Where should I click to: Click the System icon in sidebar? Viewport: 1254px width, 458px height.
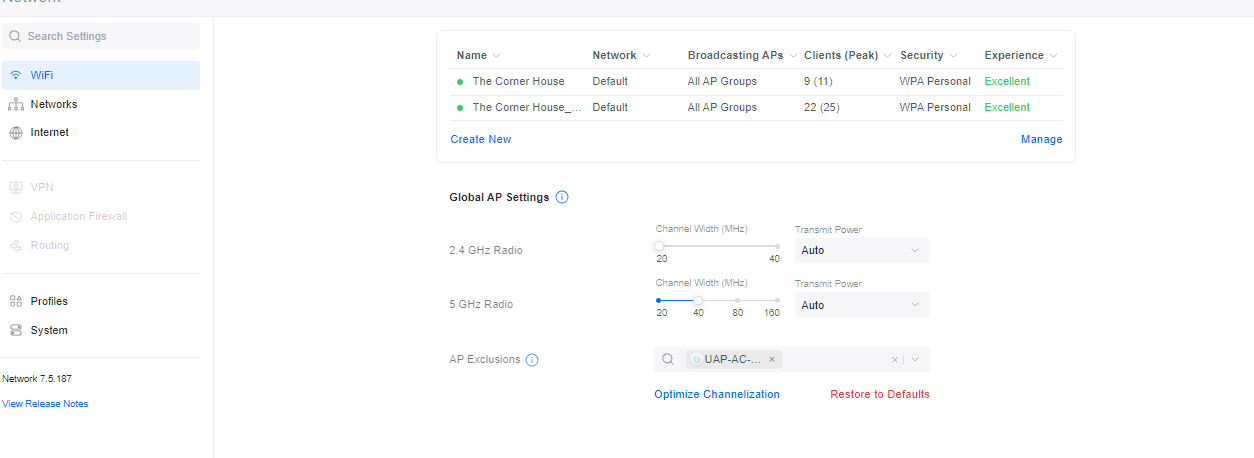click(x=15, y=330)
